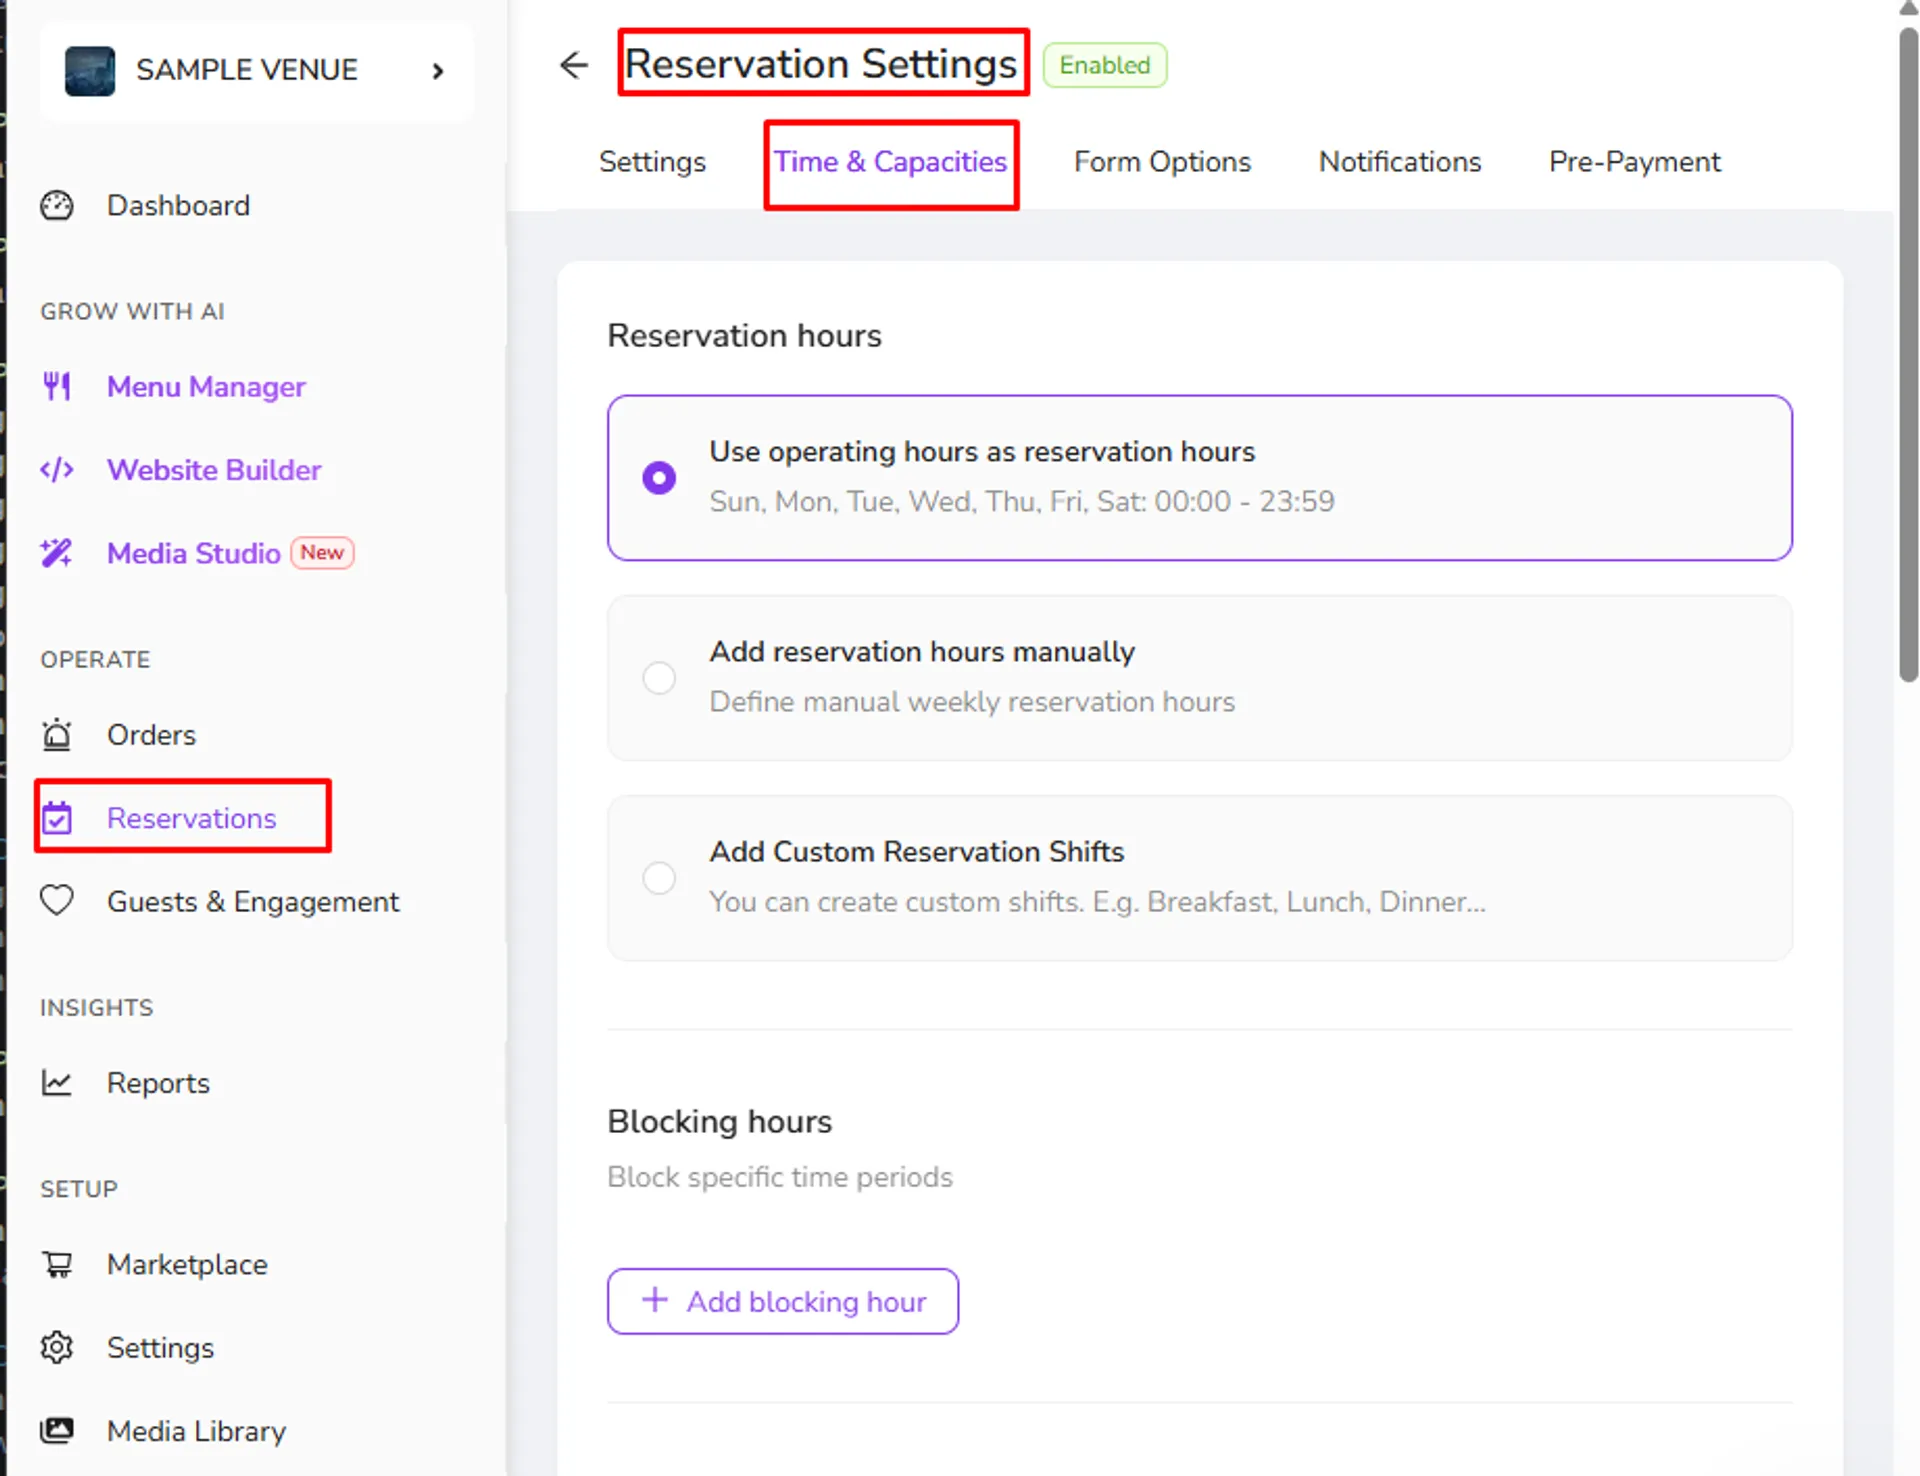
Task: Click the custom shifts description text
Action: 1097,902
